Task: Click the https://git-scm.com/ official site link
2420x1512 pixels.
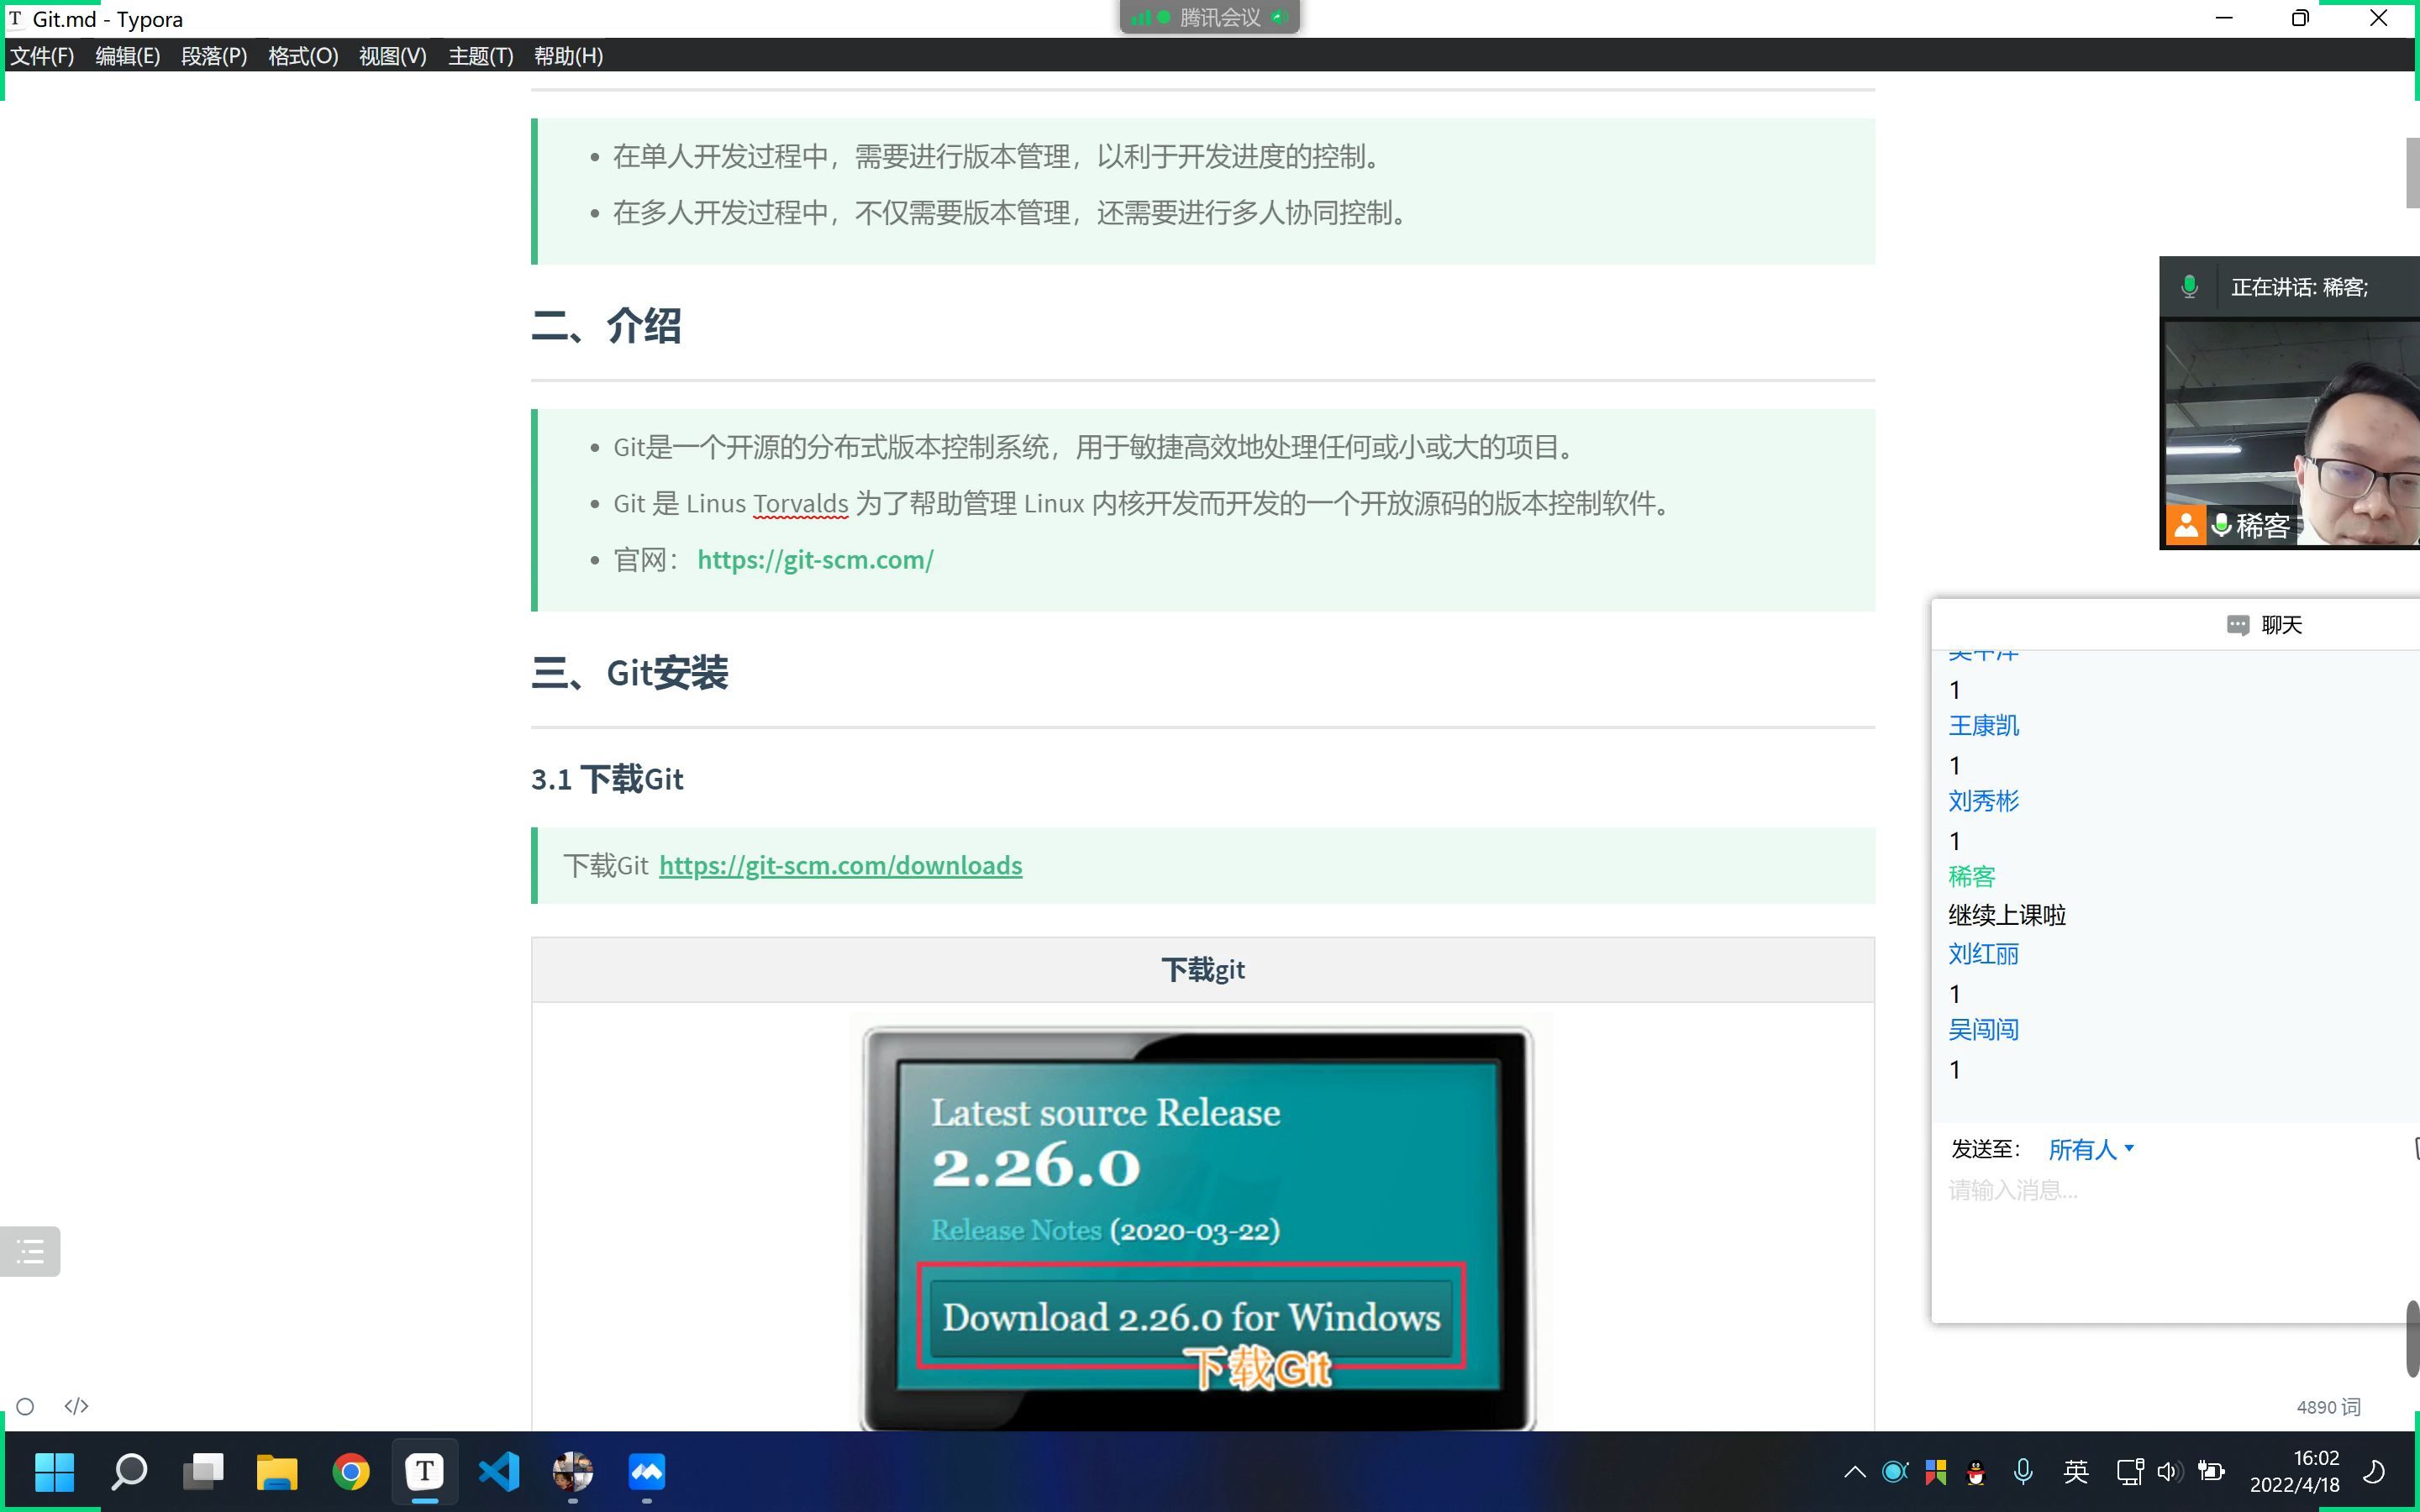Action: click(x=815, y=560)
